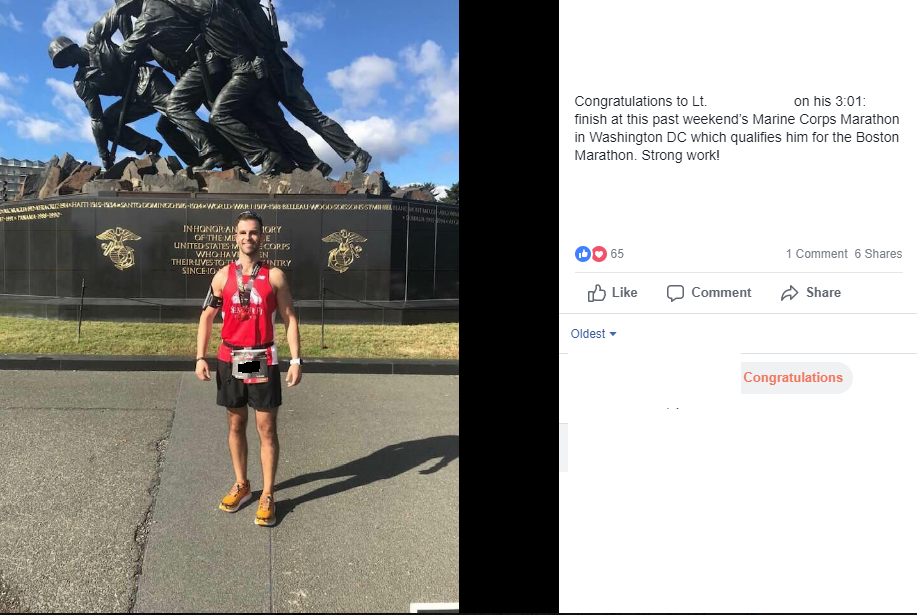Click the Comment button label
The height and width of the screenshot is (615, 917).
click(x=721, y=292)
